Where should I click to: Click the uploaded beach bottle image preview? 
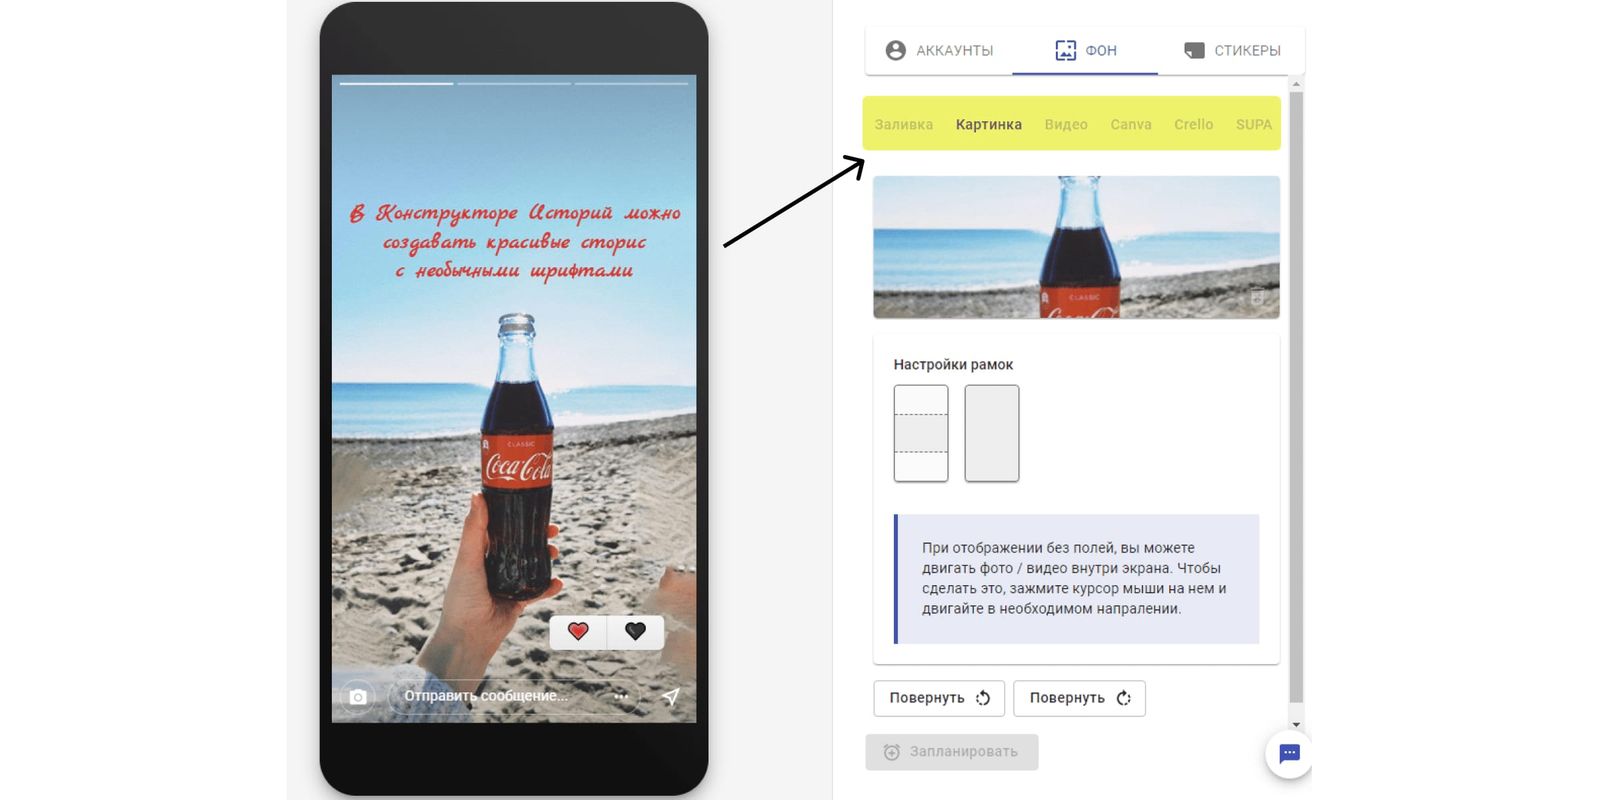[x=1076, y=247]
